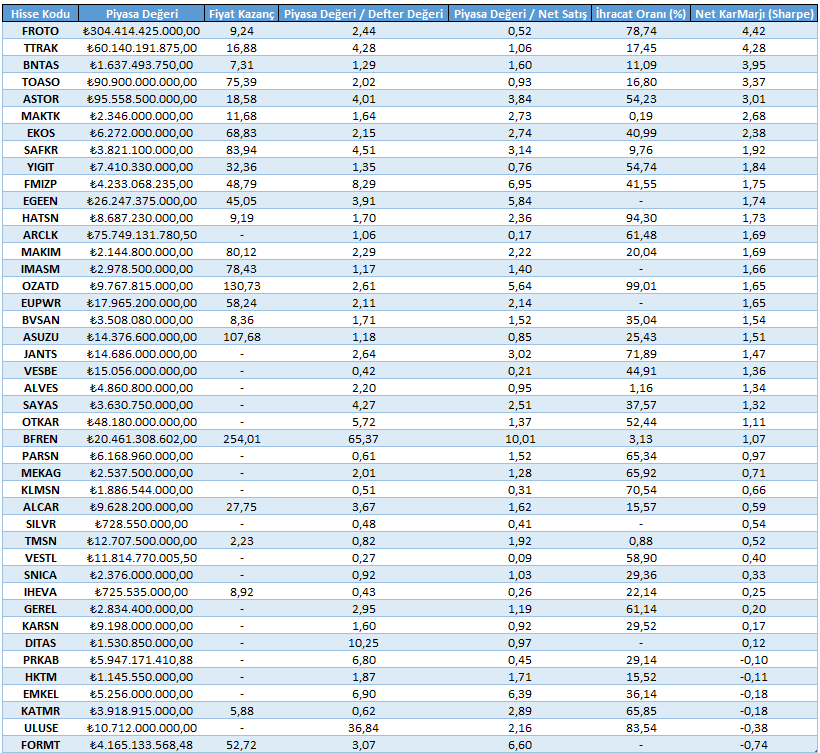Image resolution: width=820 pixels, height=753 pixels.
Task: Select the KARSN ticker cell
Action: (40, 626)
